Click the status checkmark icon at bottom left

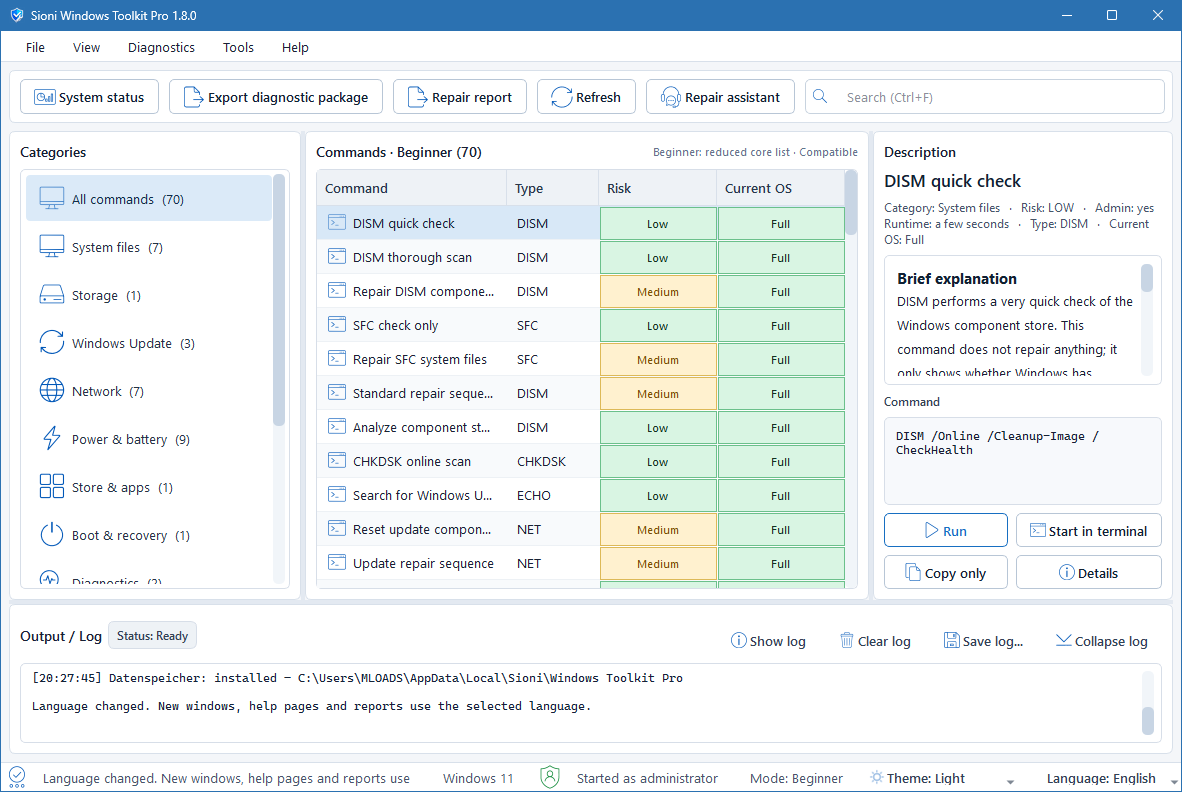tap(17, 777)
